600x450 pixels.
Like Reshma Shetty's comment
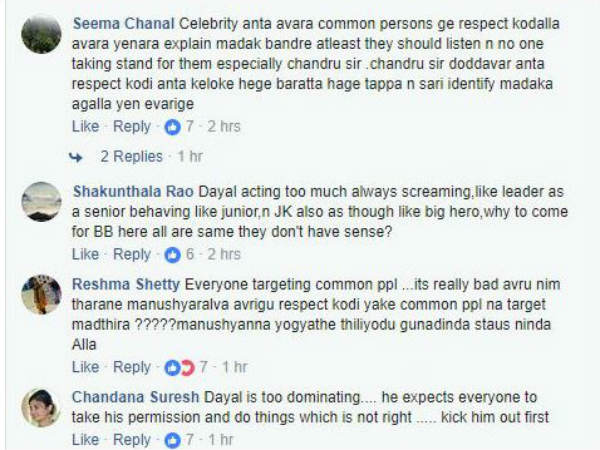86,367
